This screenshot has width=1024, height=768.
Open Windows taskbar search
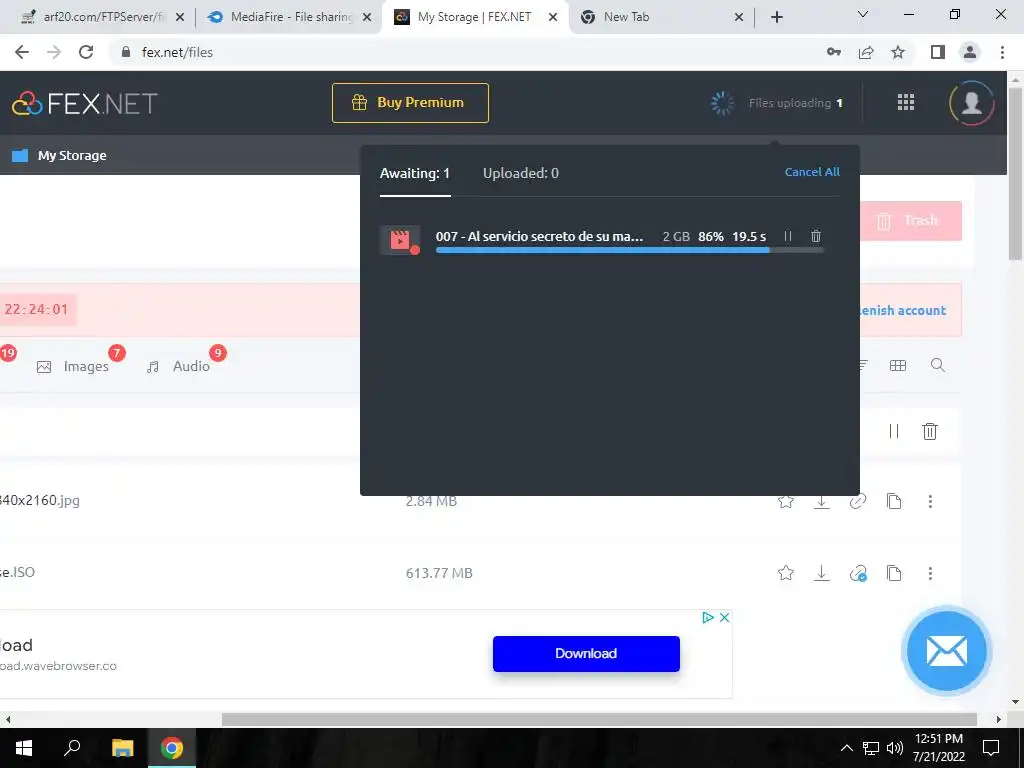[x=72, y=748]
